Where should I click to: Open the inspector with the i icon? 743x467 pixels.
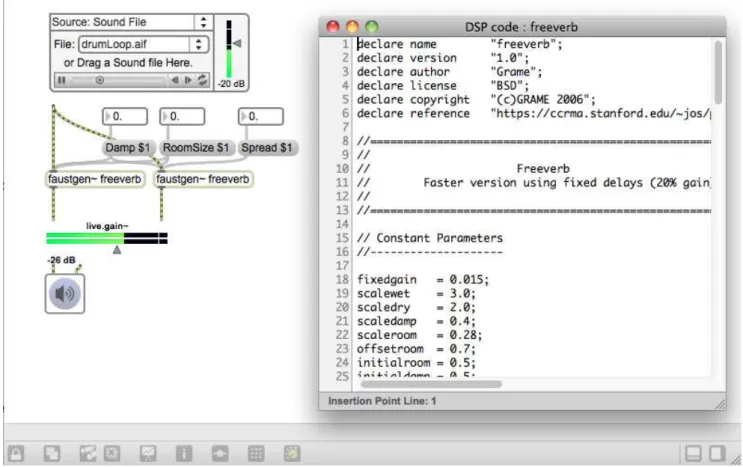[x=184, y=453]
